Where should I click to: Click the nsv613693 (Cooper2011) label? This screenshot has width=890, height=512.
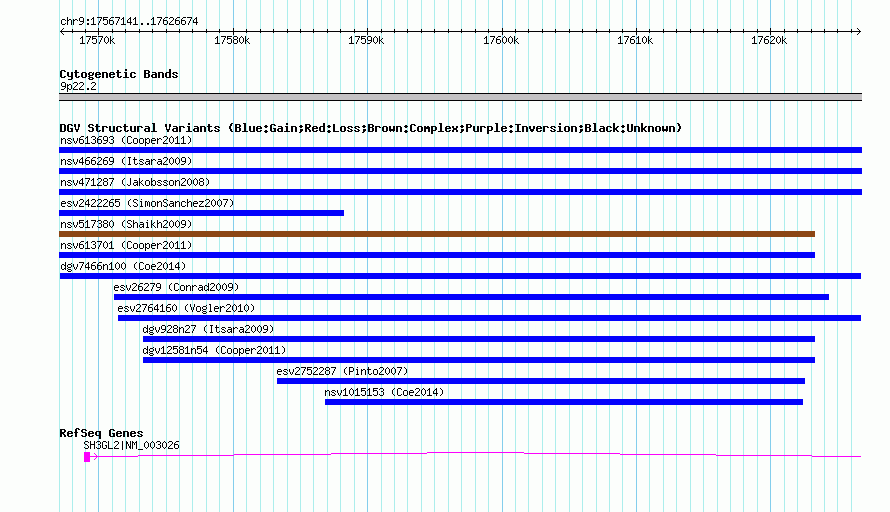coord(126,140)
